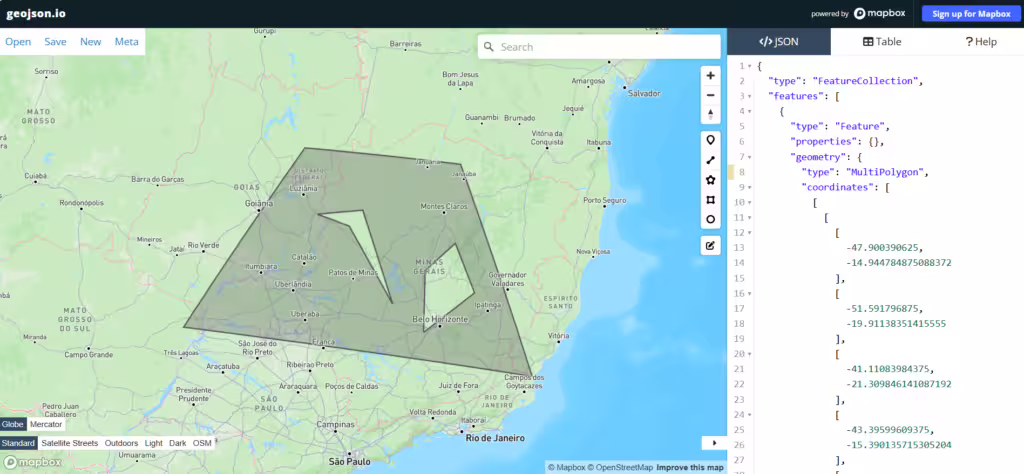The width and height of the screenshot is (1024, 474).
Task: Select the draw rectangle tool
Action: 710,200
